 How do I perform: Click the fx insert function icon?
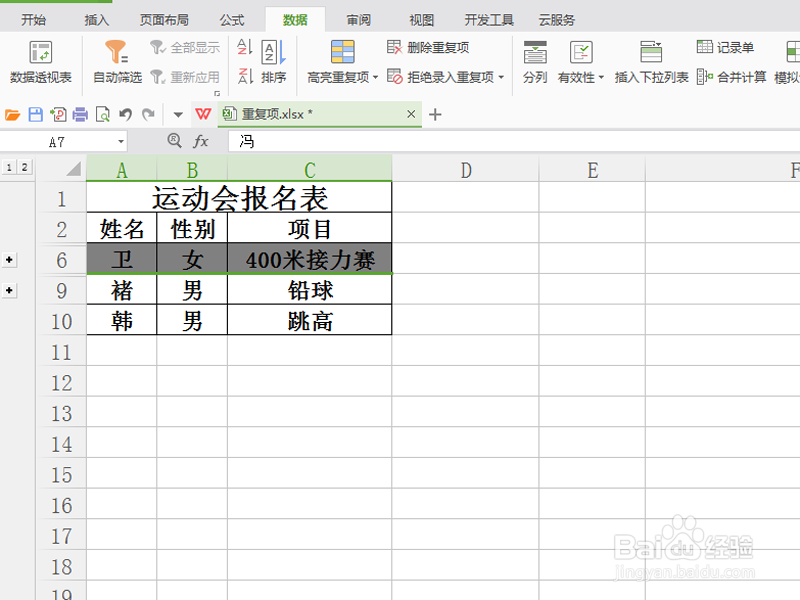pos(201,141)
